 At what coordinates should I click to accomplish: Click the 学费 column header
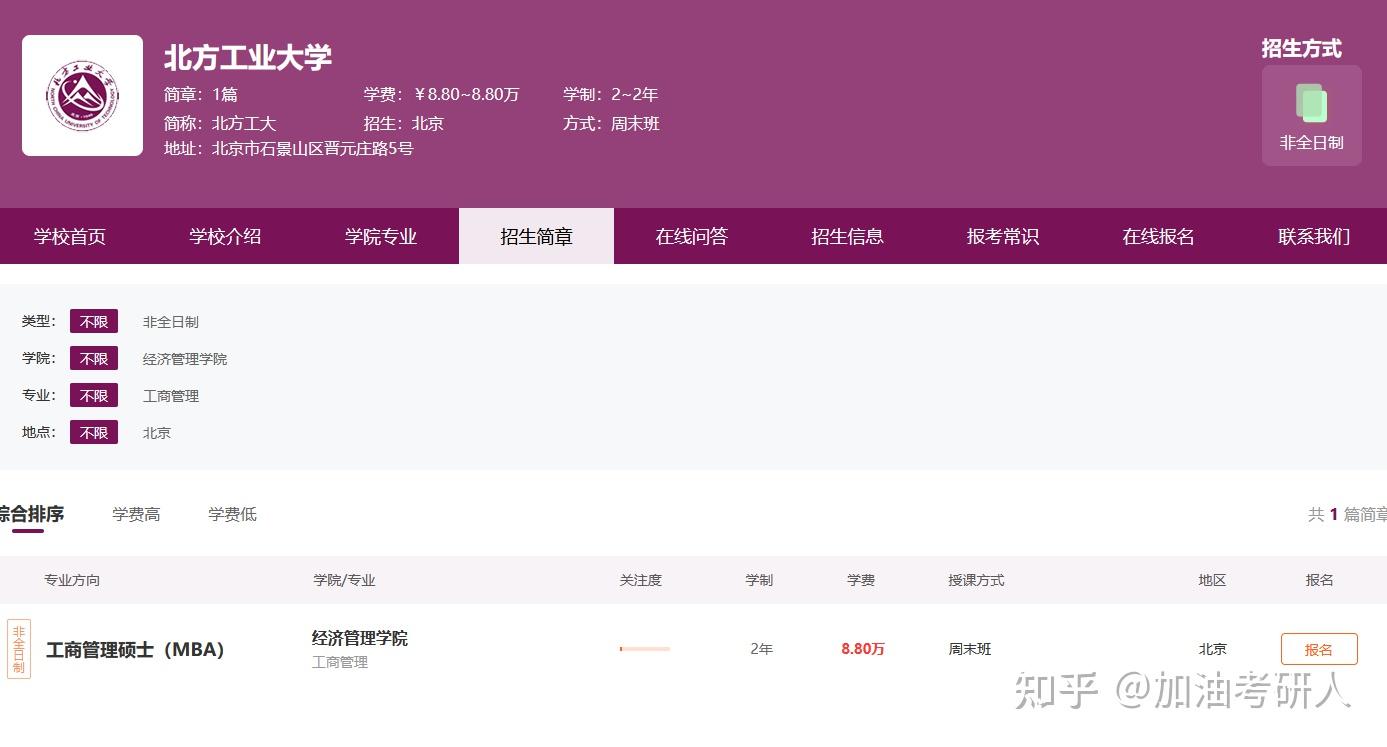pyautogui.click(x=861, y=580)
